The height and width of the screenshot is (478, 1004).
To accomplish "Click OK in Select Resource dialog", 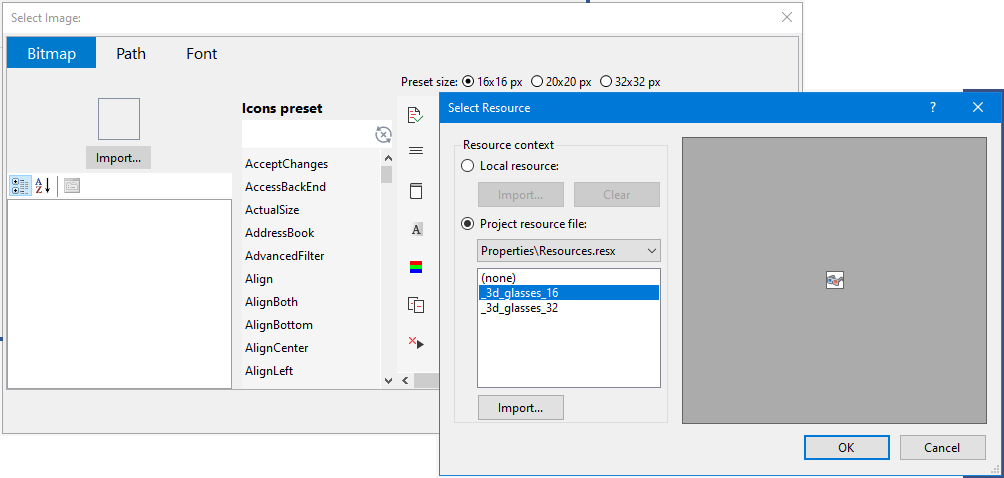I will (846, 448).
